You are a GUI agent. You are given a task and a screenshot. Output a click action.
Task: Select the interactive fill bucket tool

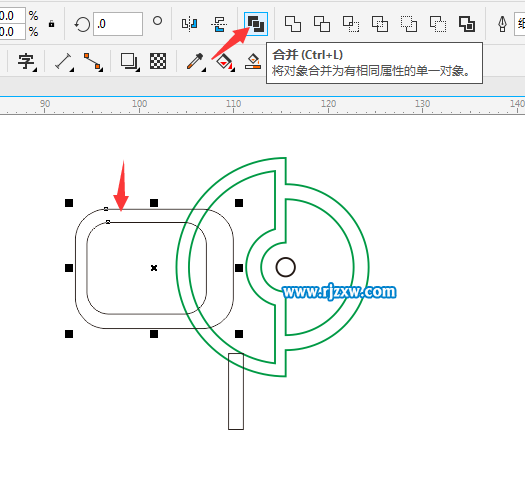coord(225,62)
